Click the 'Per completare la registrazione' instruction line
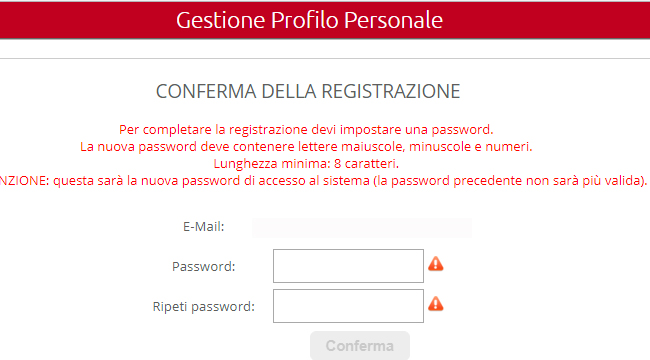 (x=306, y=130)
